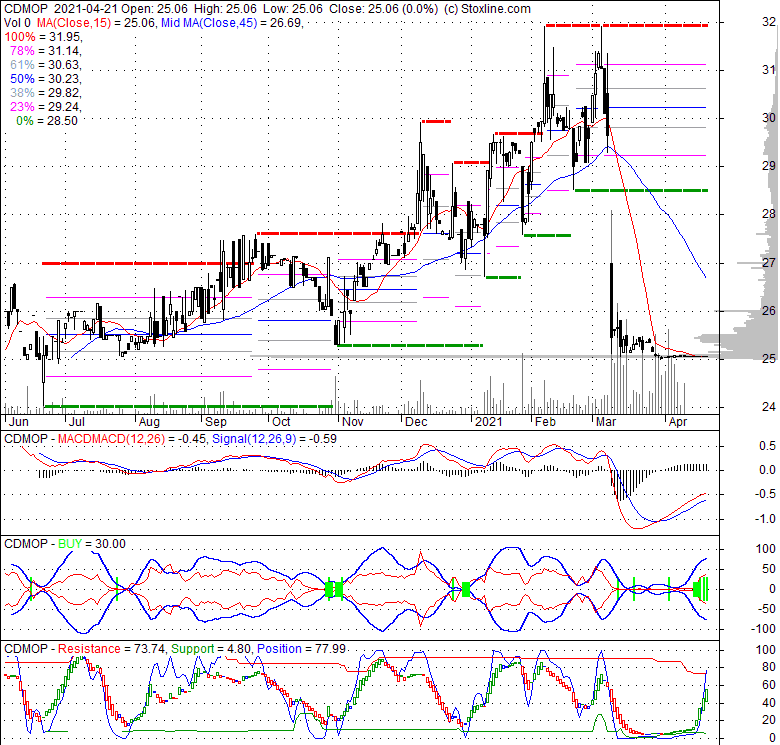
Task: Click the Jun month label on time axis
Action: tap(19, 422)
